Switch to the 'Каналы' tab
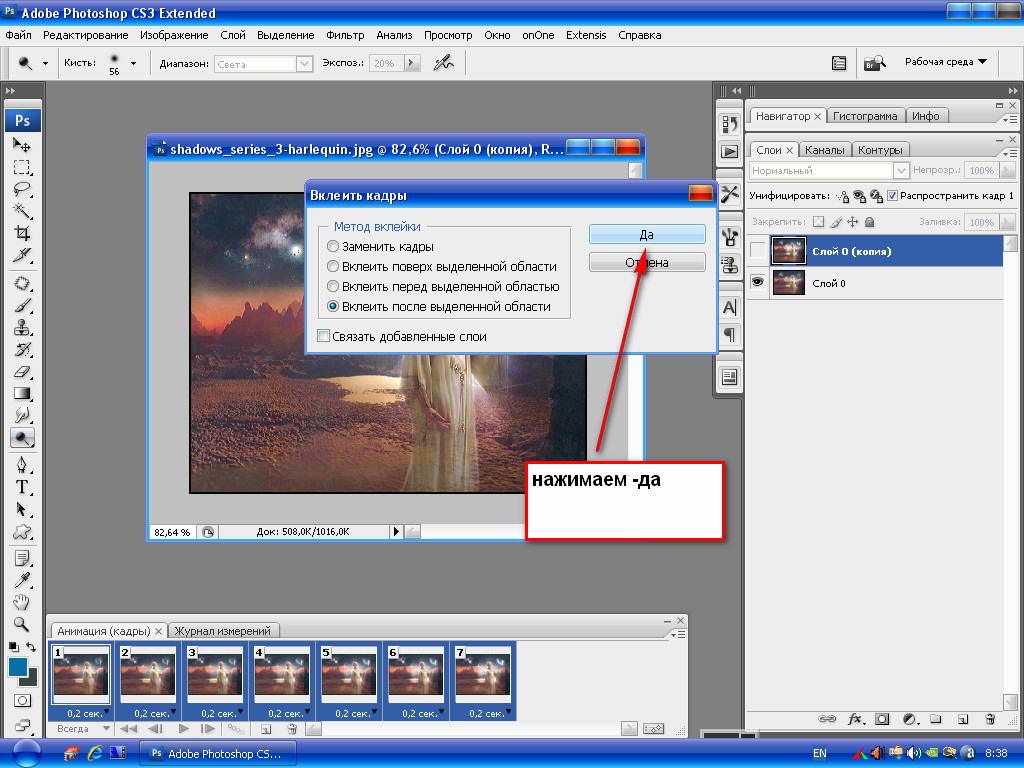Screen dimensions: 1024x768 click(824, 150)
